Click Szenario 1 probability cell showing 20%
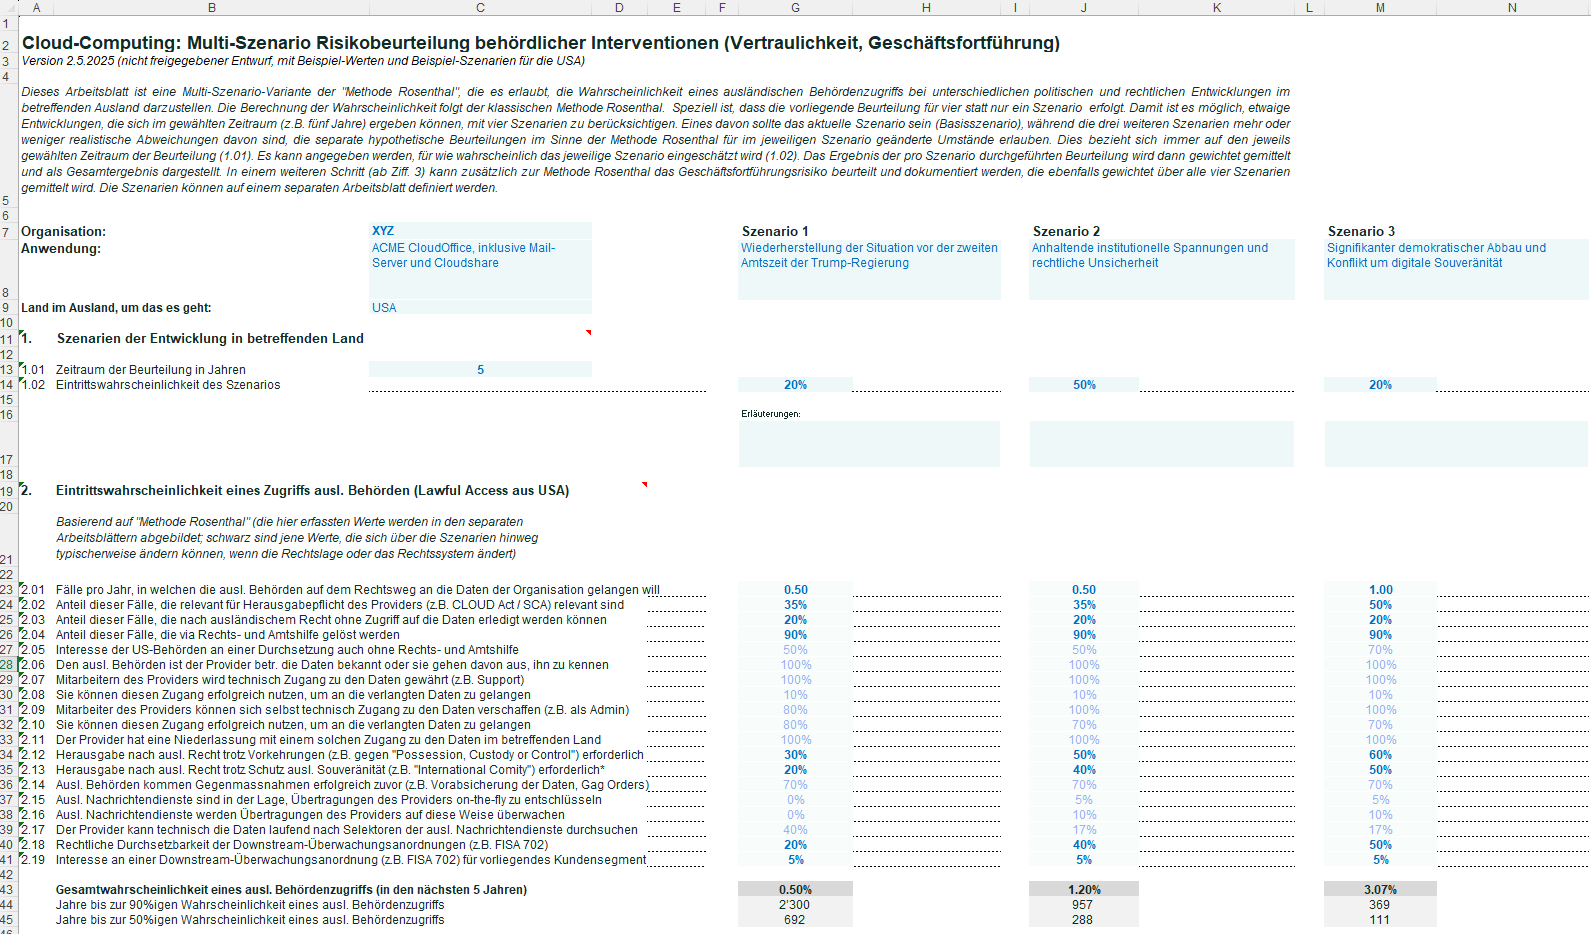Screen dimensions: 1591x934 [x=795, y=385]
